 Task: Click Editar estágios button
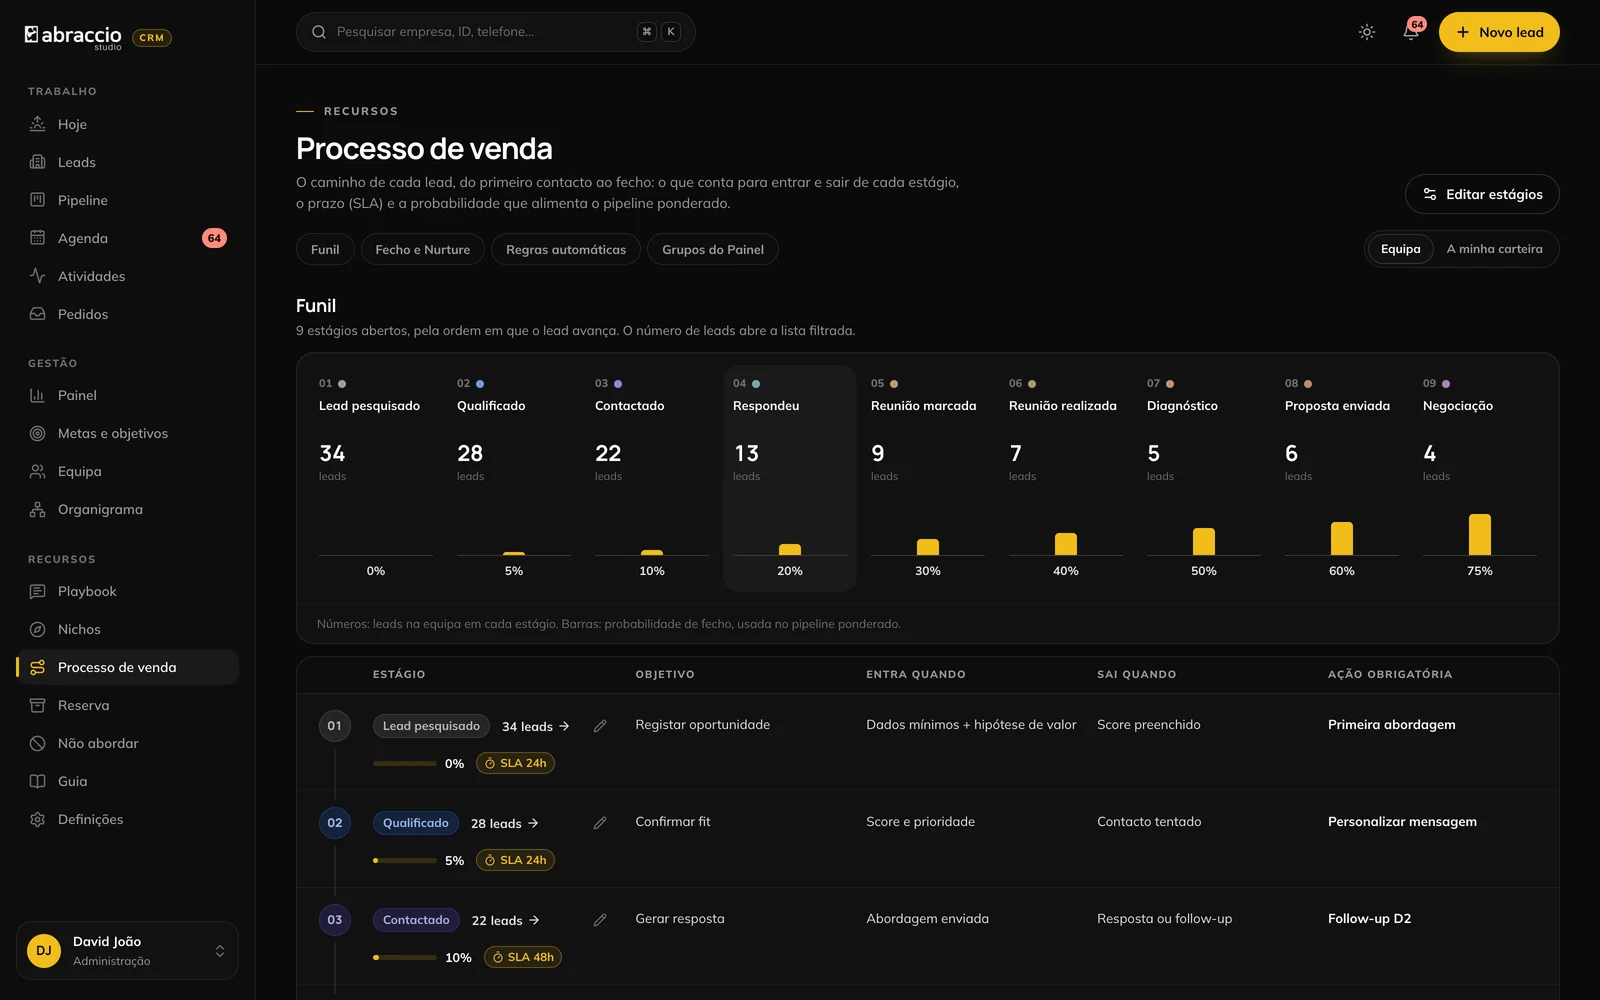tap(1482, 194)
